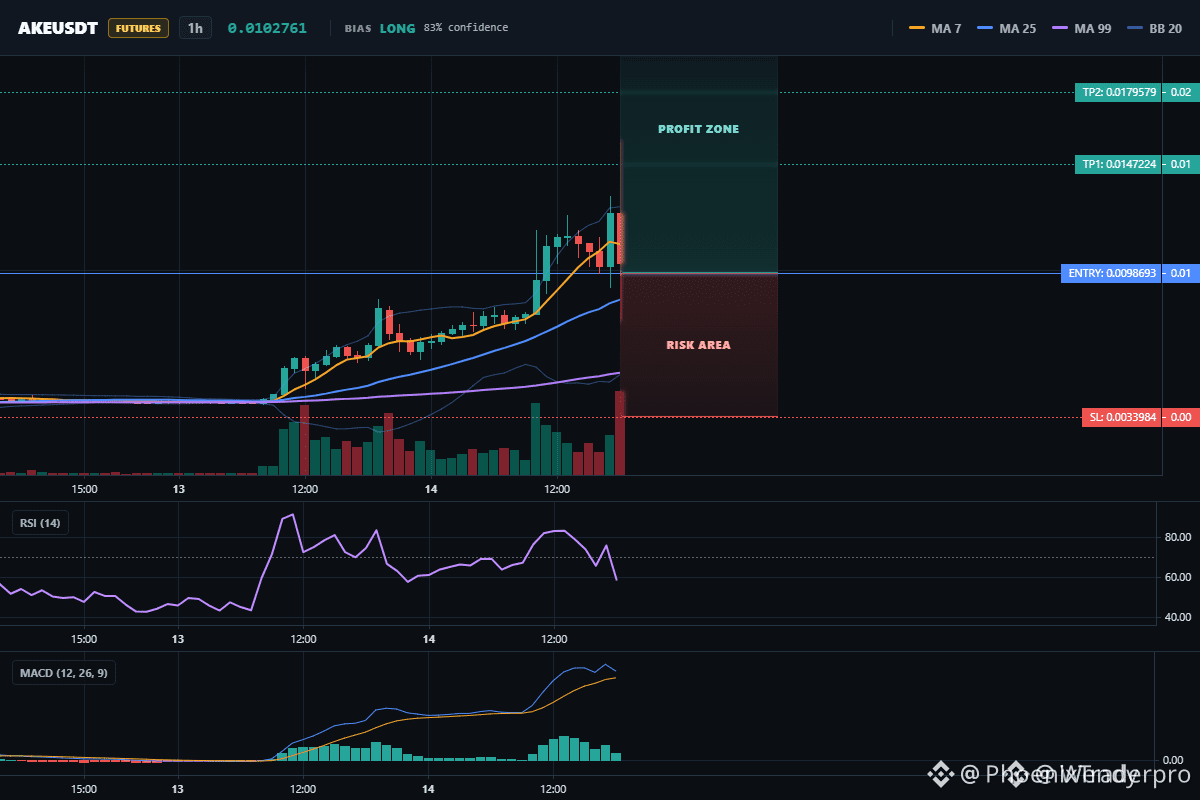This screenshot has height=800, width=1200.
Task: Click the AKEUSDT symbol name
Action: click(58, 28)
